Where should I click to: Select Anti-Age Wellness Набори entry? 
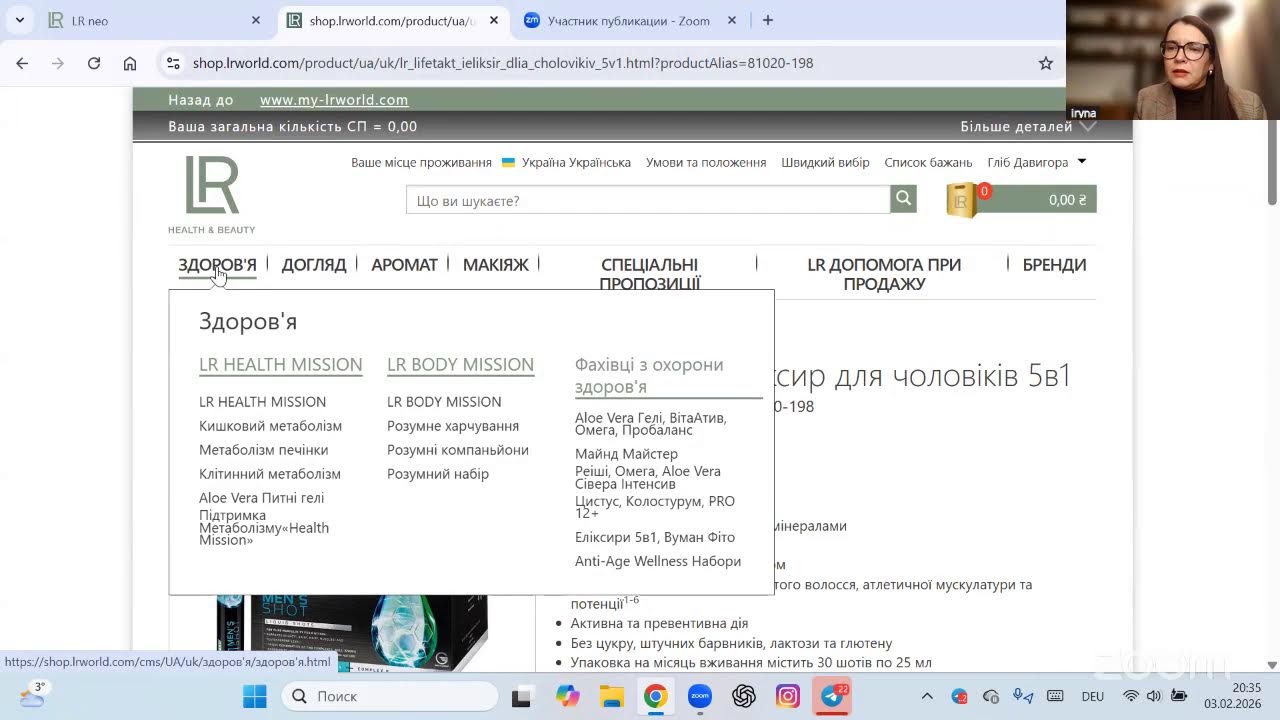point(658,561)
